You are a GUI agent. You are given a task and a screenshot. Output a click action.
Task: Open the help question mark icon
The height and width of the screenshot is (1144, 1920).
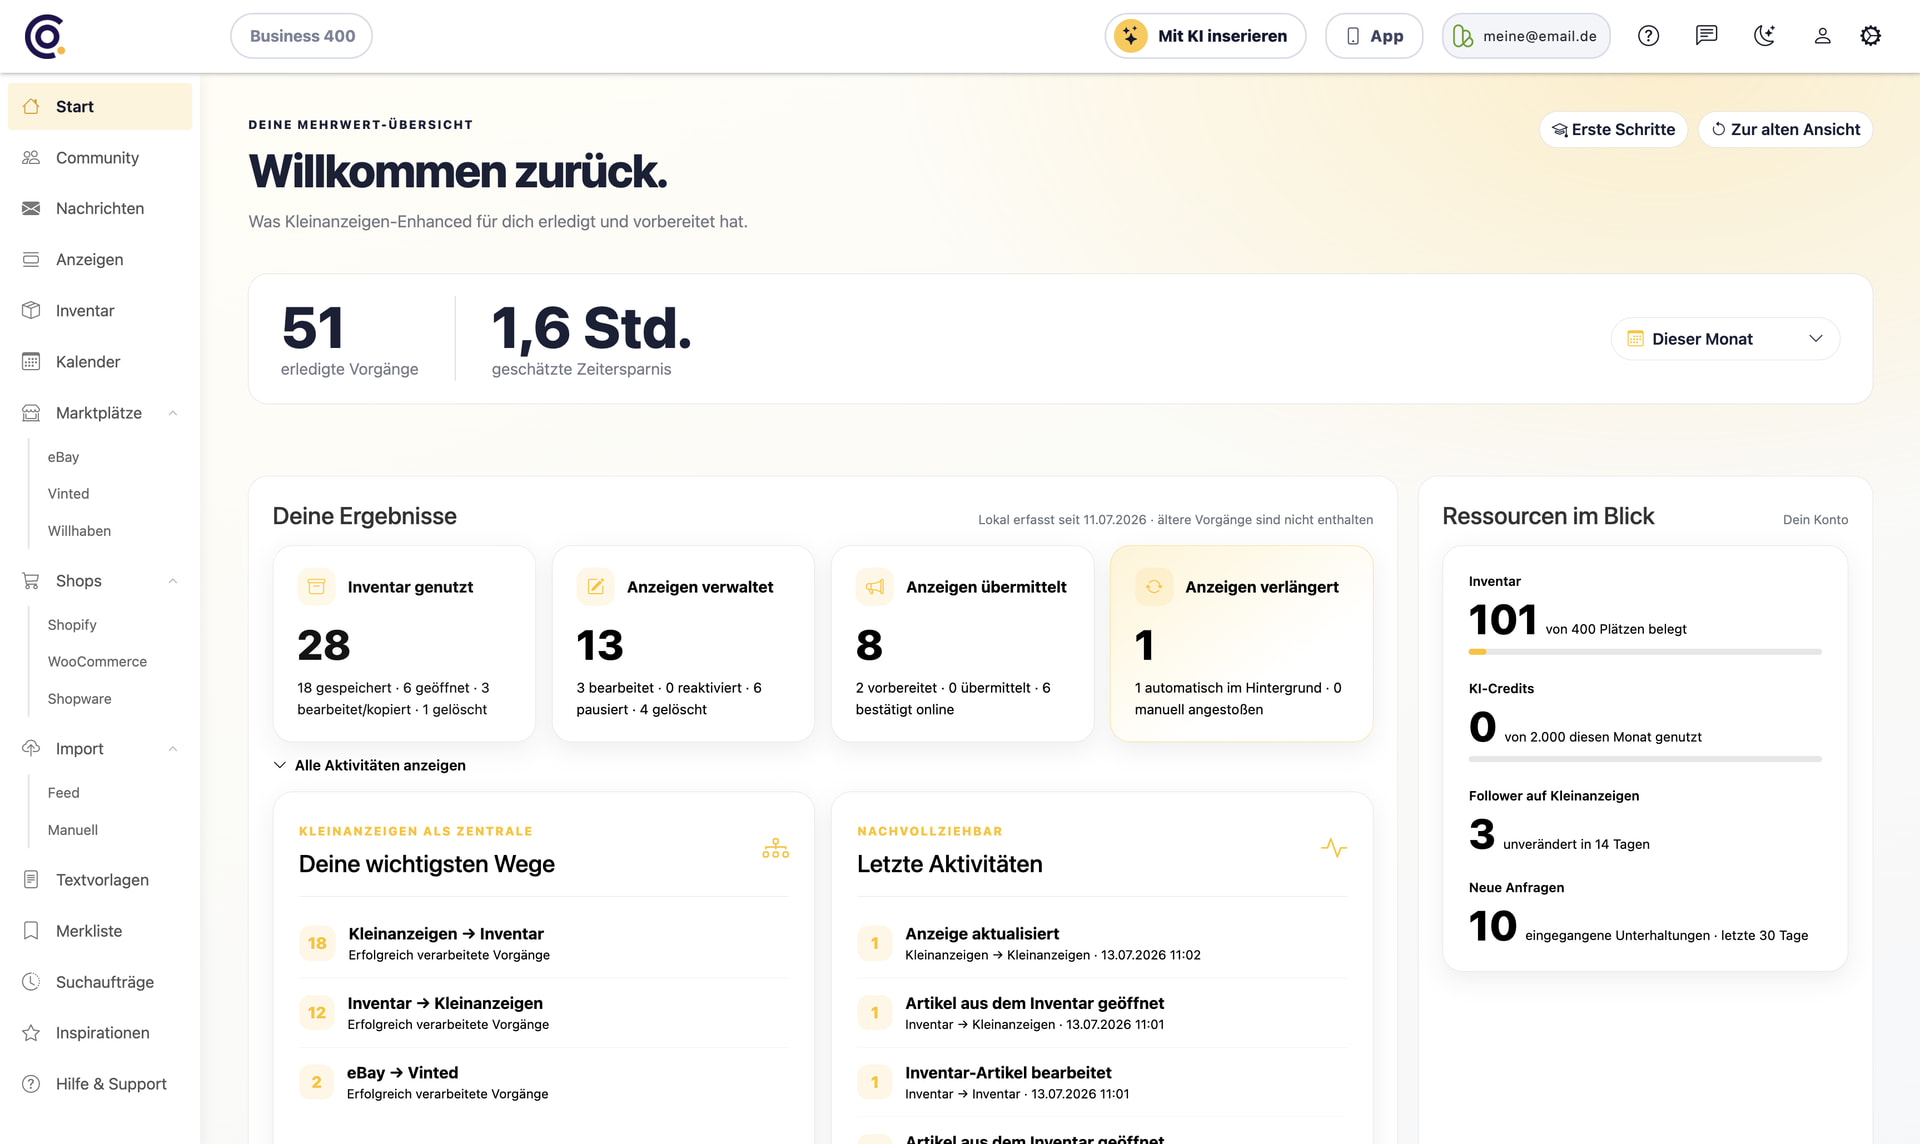(x=1648, y=36)
